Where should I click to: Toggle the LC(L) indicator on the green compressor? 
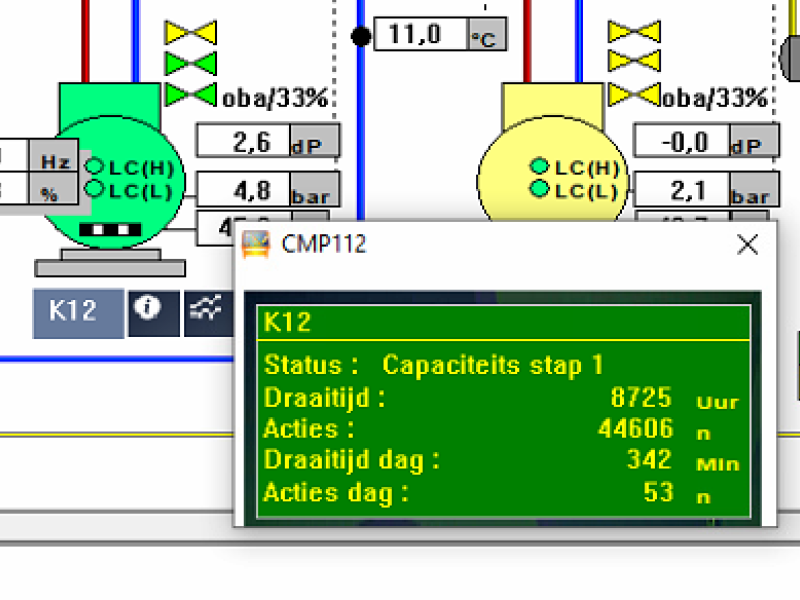(x=94, y=188)
